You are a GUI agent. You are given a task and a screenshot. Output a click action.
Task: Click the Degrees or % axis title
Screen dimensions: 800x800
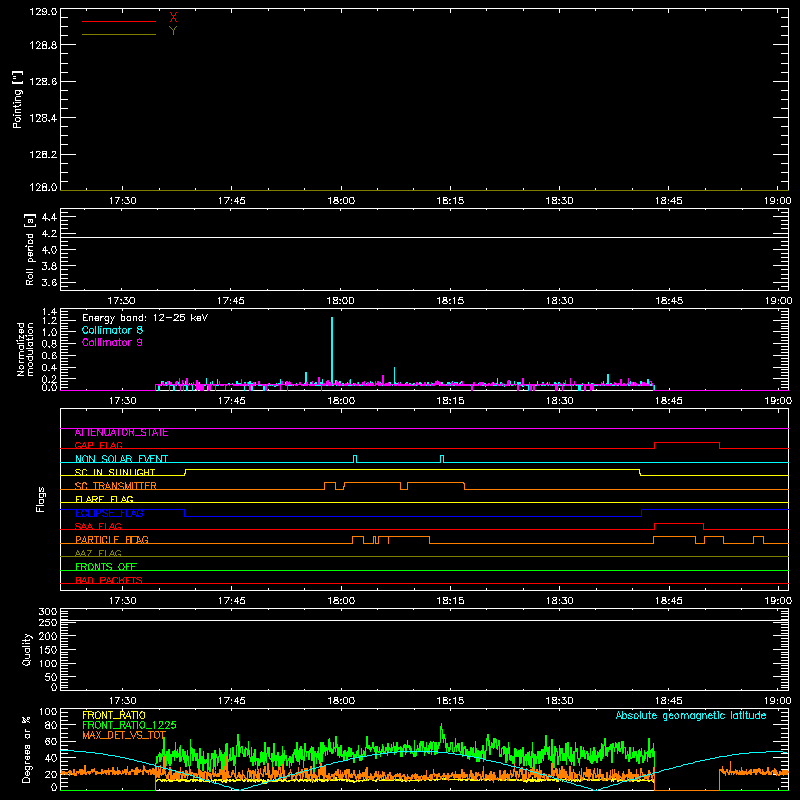(x=27, y=749)
